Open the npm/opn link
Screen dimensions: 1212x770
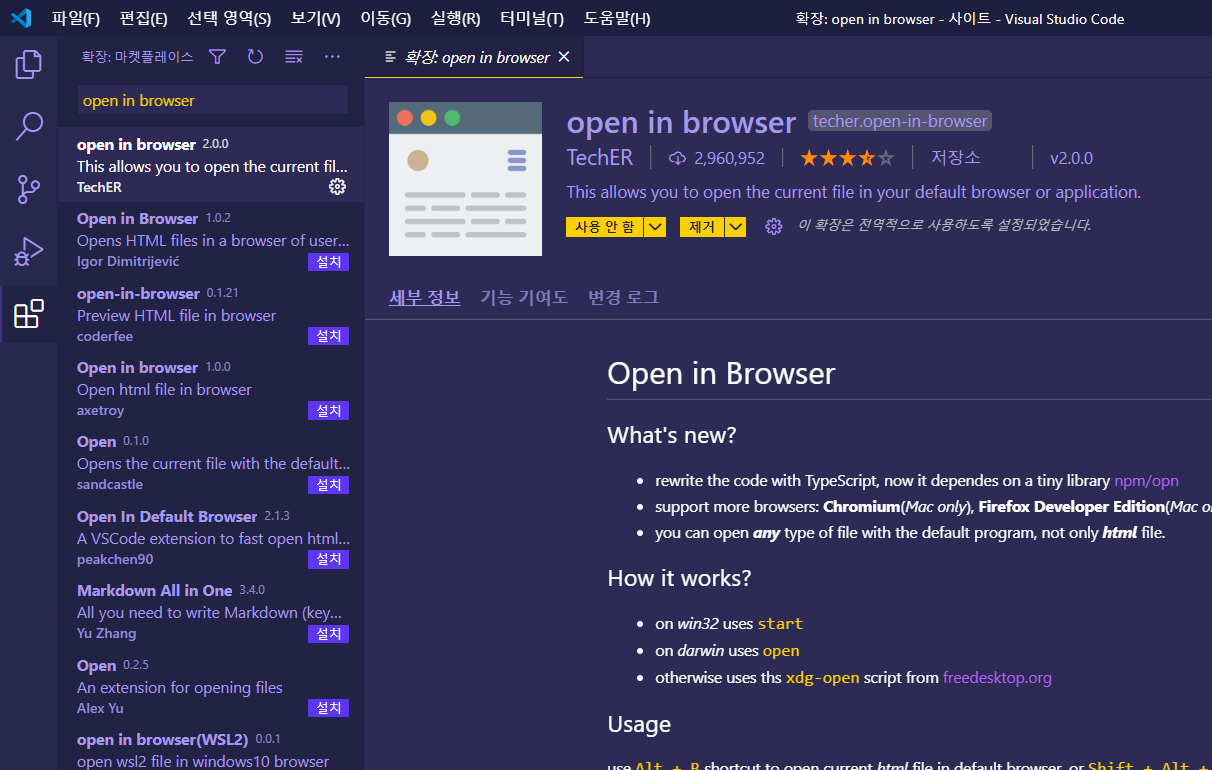[1146, 480]
